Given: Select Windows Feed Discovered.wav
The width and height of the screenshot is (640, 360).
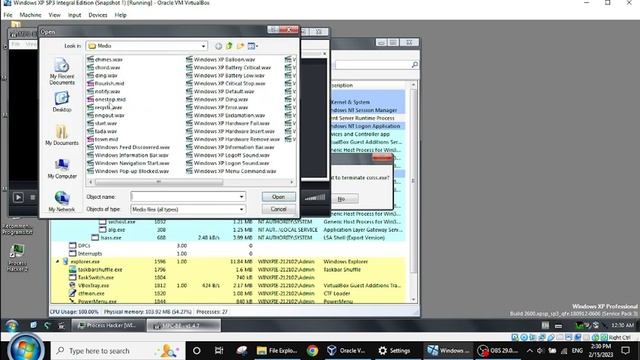Looking at the screenshot, I should (x=129, y=147).
